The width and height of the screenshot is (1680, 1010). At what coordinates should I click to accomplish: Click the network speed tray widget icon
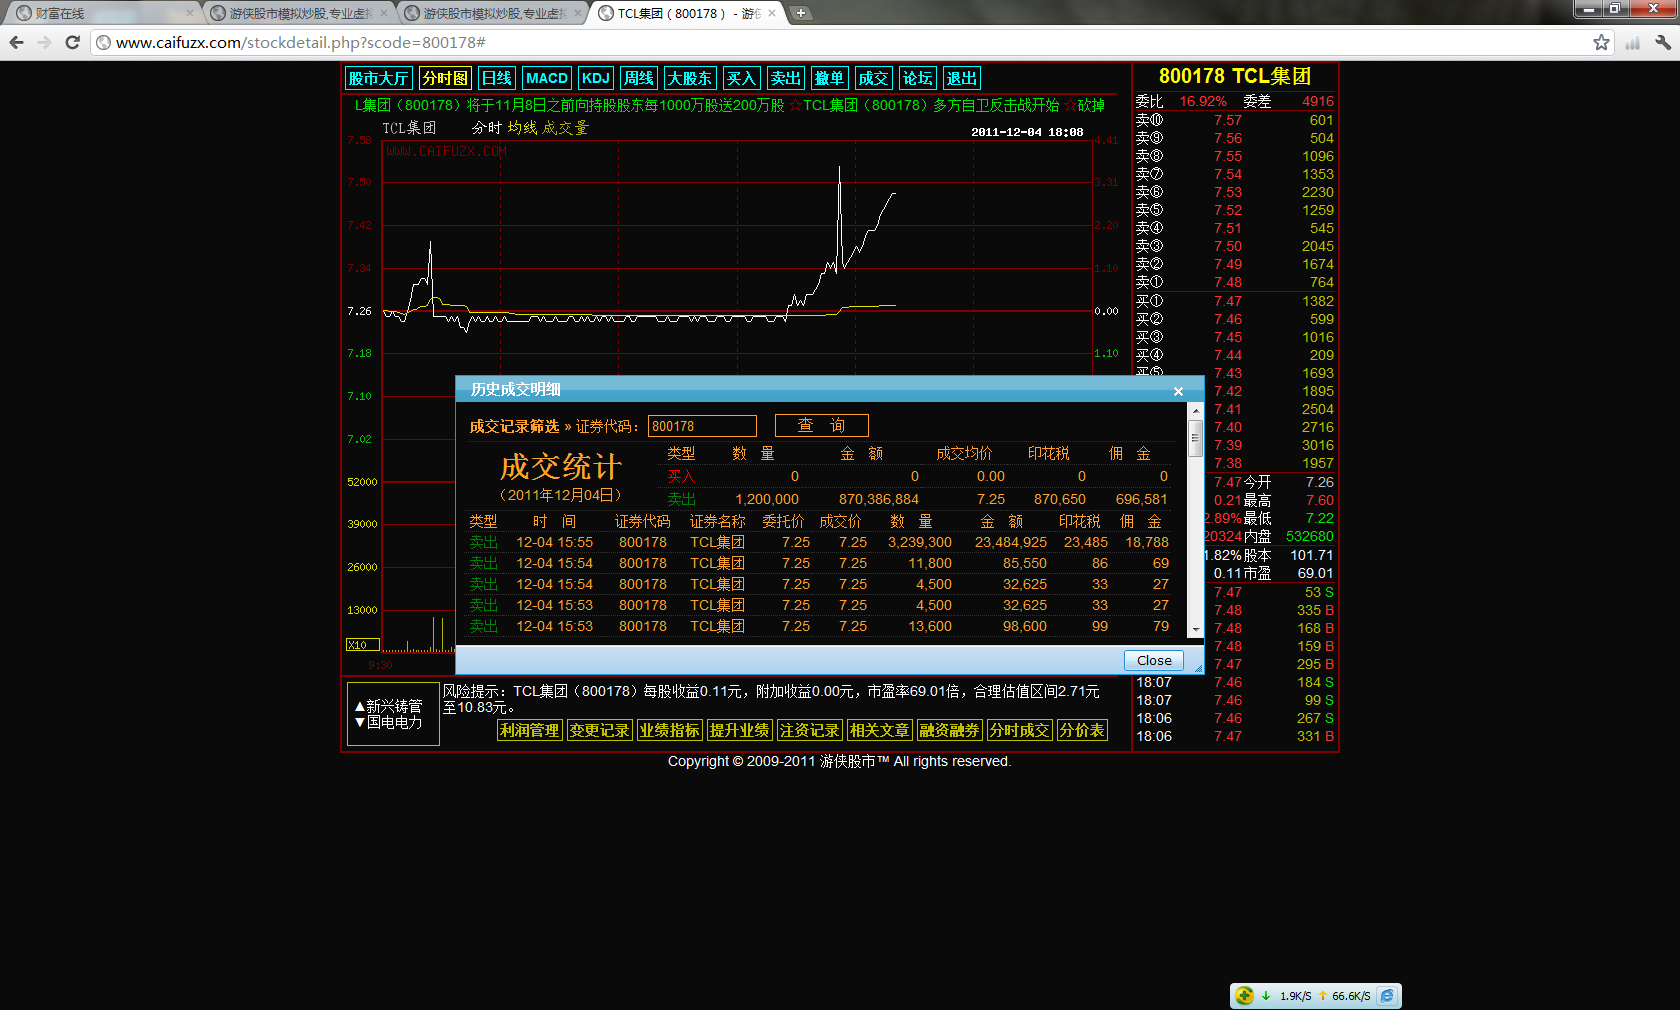[x=1244, y=996]
